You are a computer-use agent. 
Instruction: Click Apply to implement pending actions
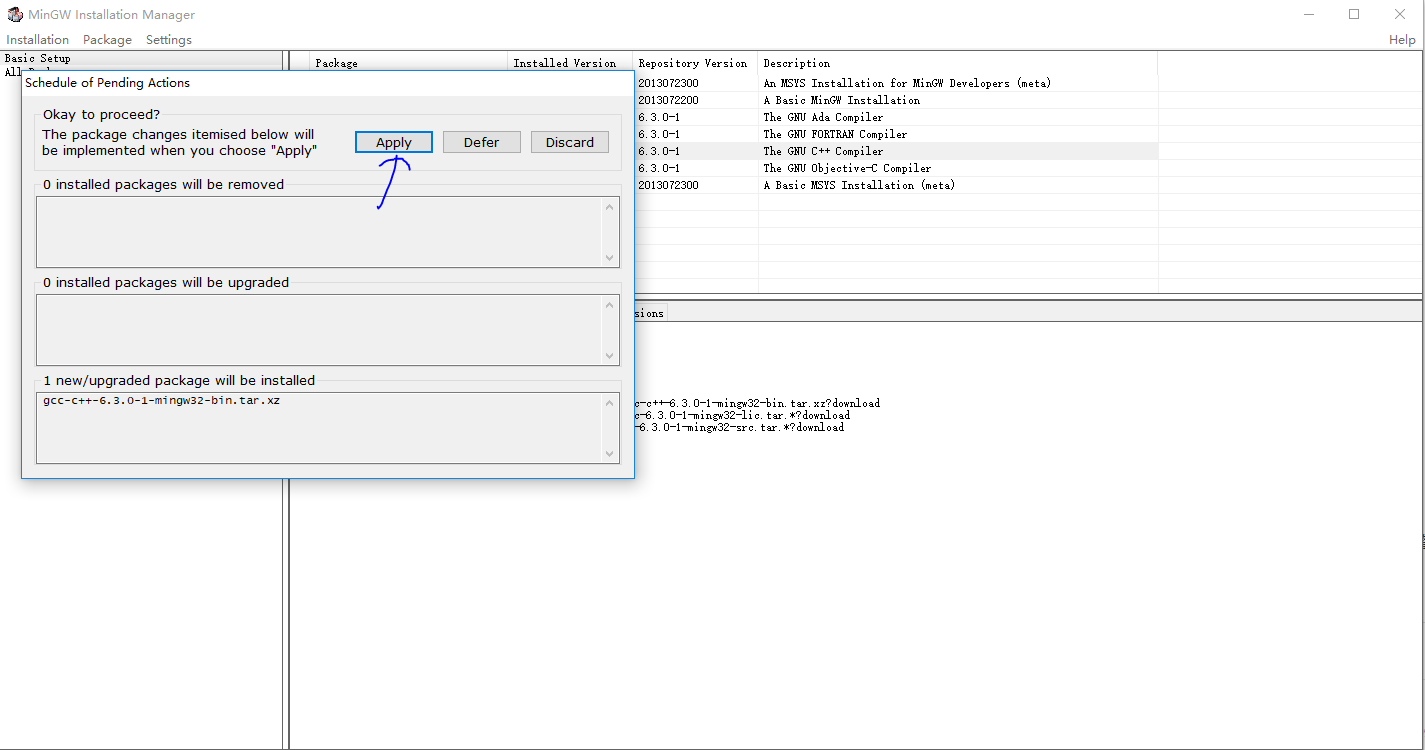pos(394,142)
